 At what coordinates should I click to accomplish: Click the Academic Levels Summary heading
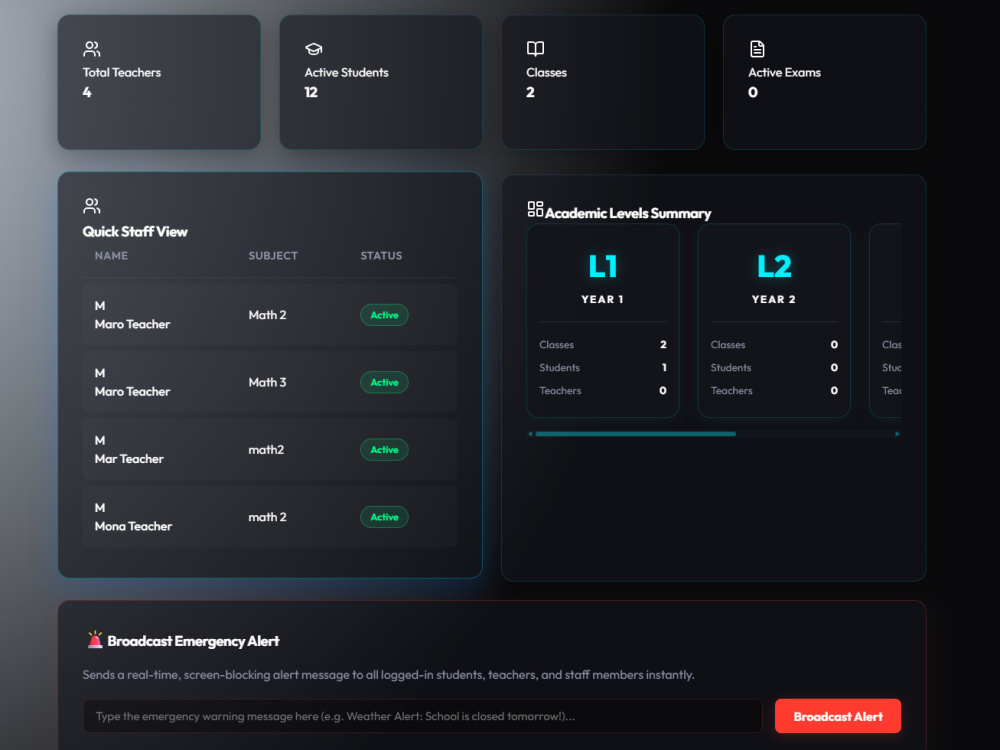coord(628,213)
